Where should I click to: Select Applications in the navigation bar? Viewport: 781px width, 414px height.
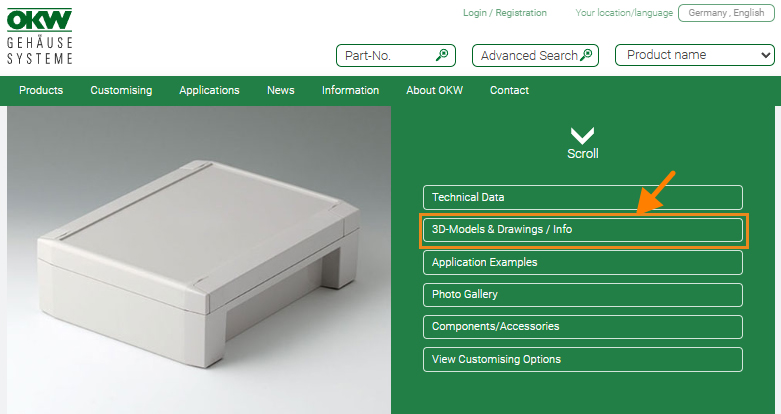pyautogui.click(x=209, y=90)
